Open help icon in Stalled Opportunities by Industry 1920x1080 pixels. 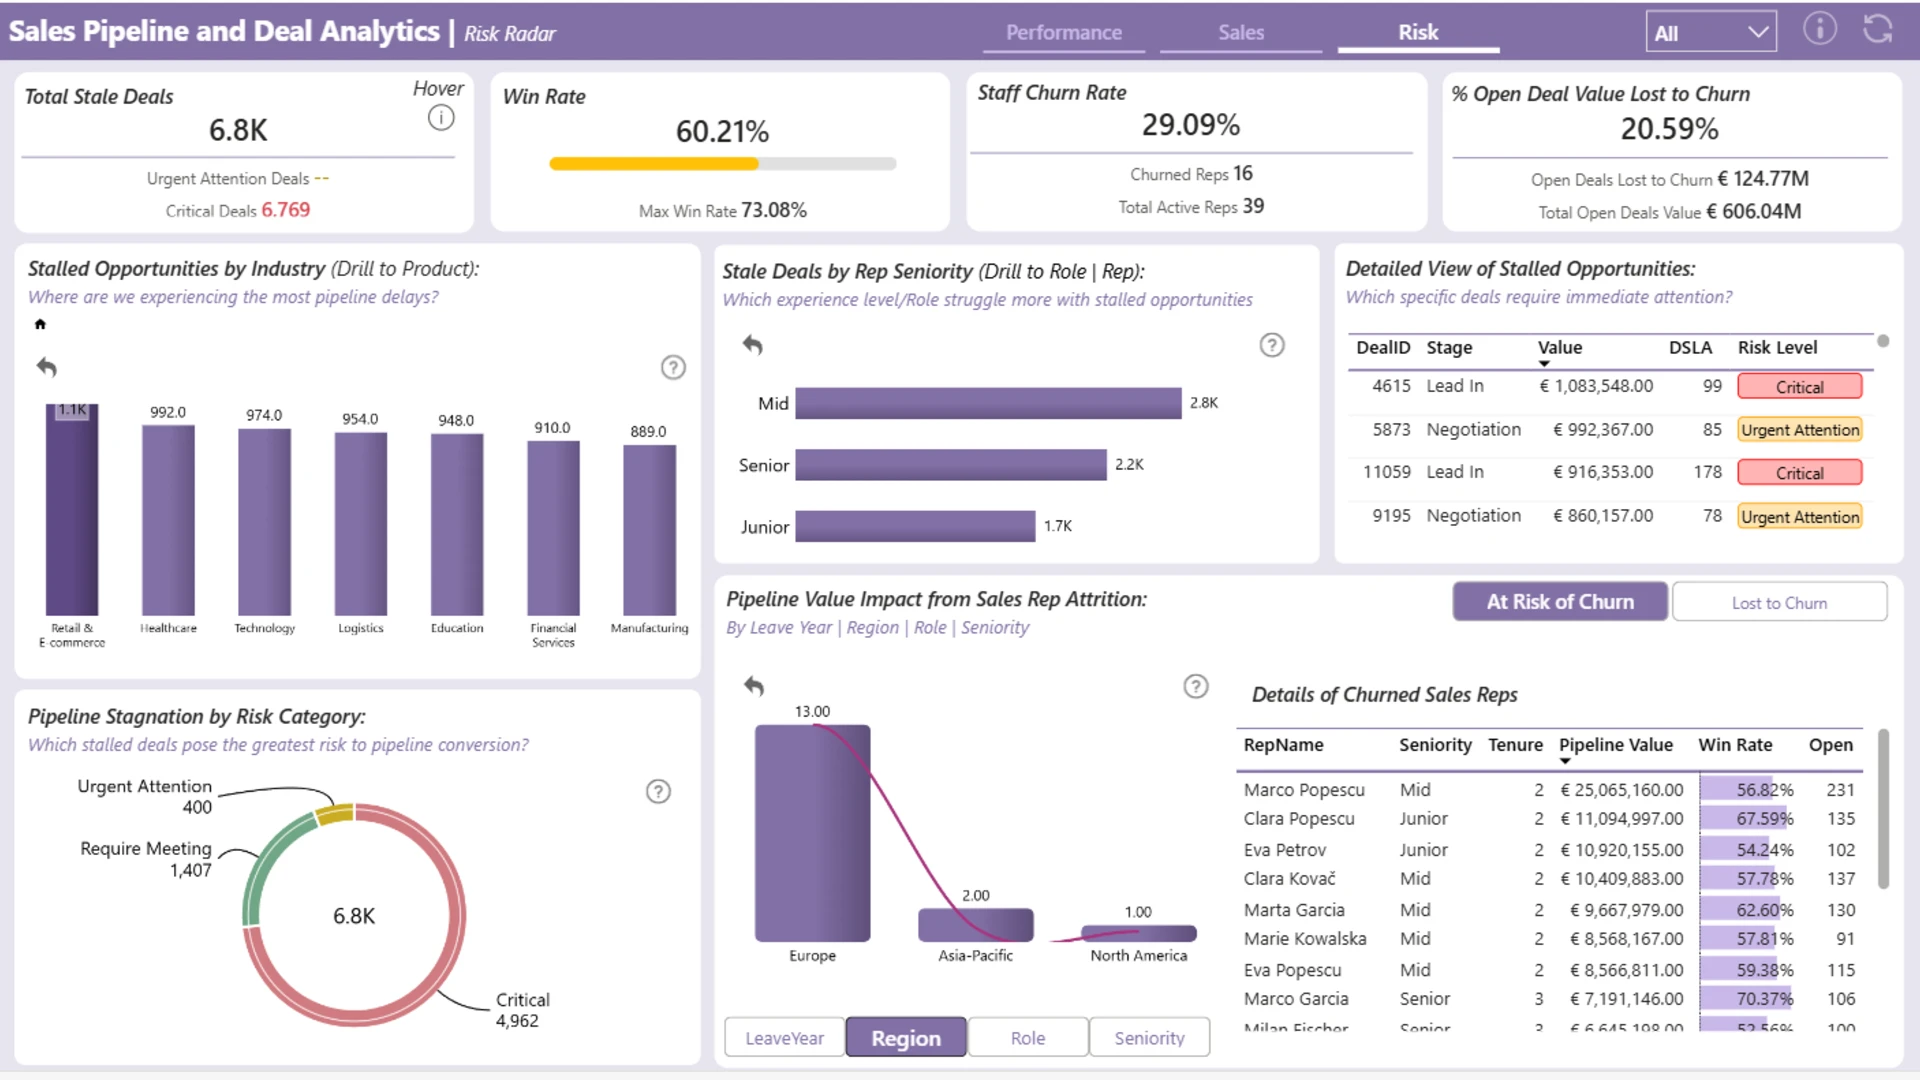point(673,368)
